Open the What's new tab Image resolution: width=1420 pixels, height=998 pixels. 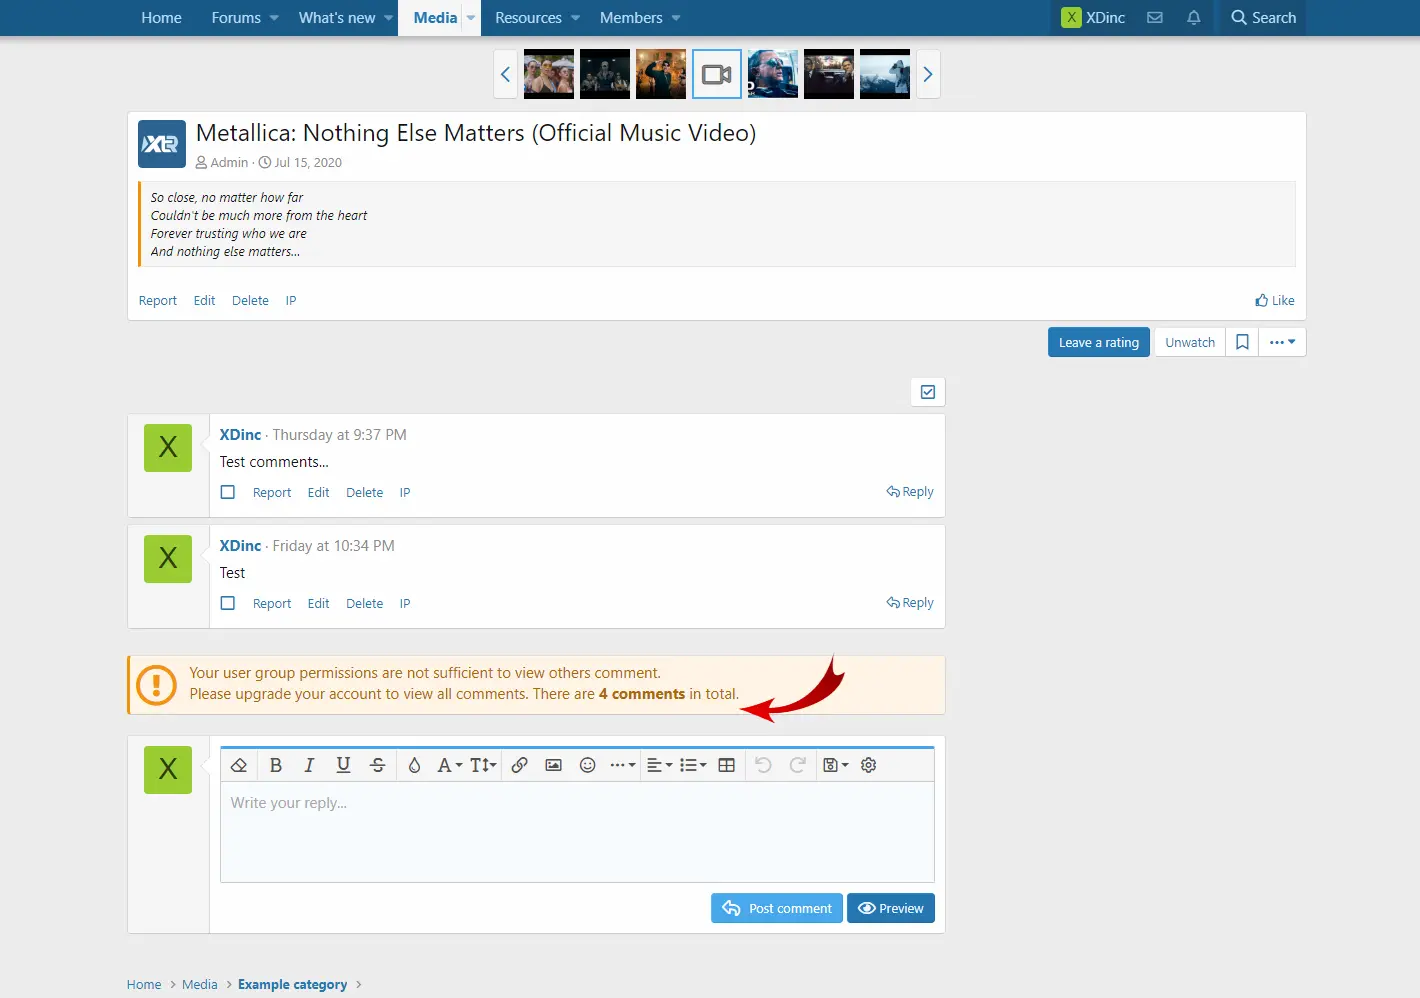pyautogui.click(x=337, y=18)
